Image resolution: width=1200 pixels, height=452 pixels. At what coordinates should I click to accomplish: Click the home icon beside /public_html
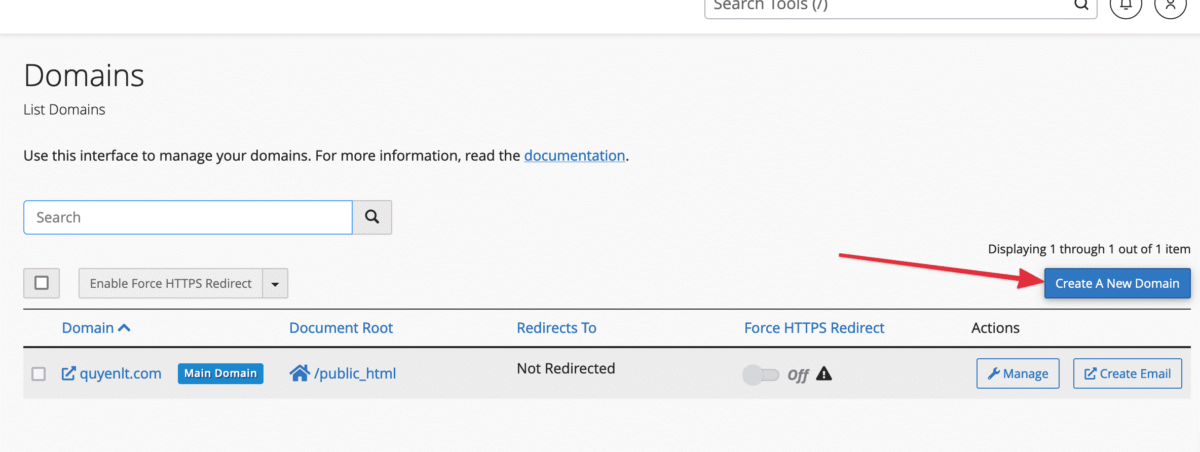pyautogui.click(x=299, y=374)
